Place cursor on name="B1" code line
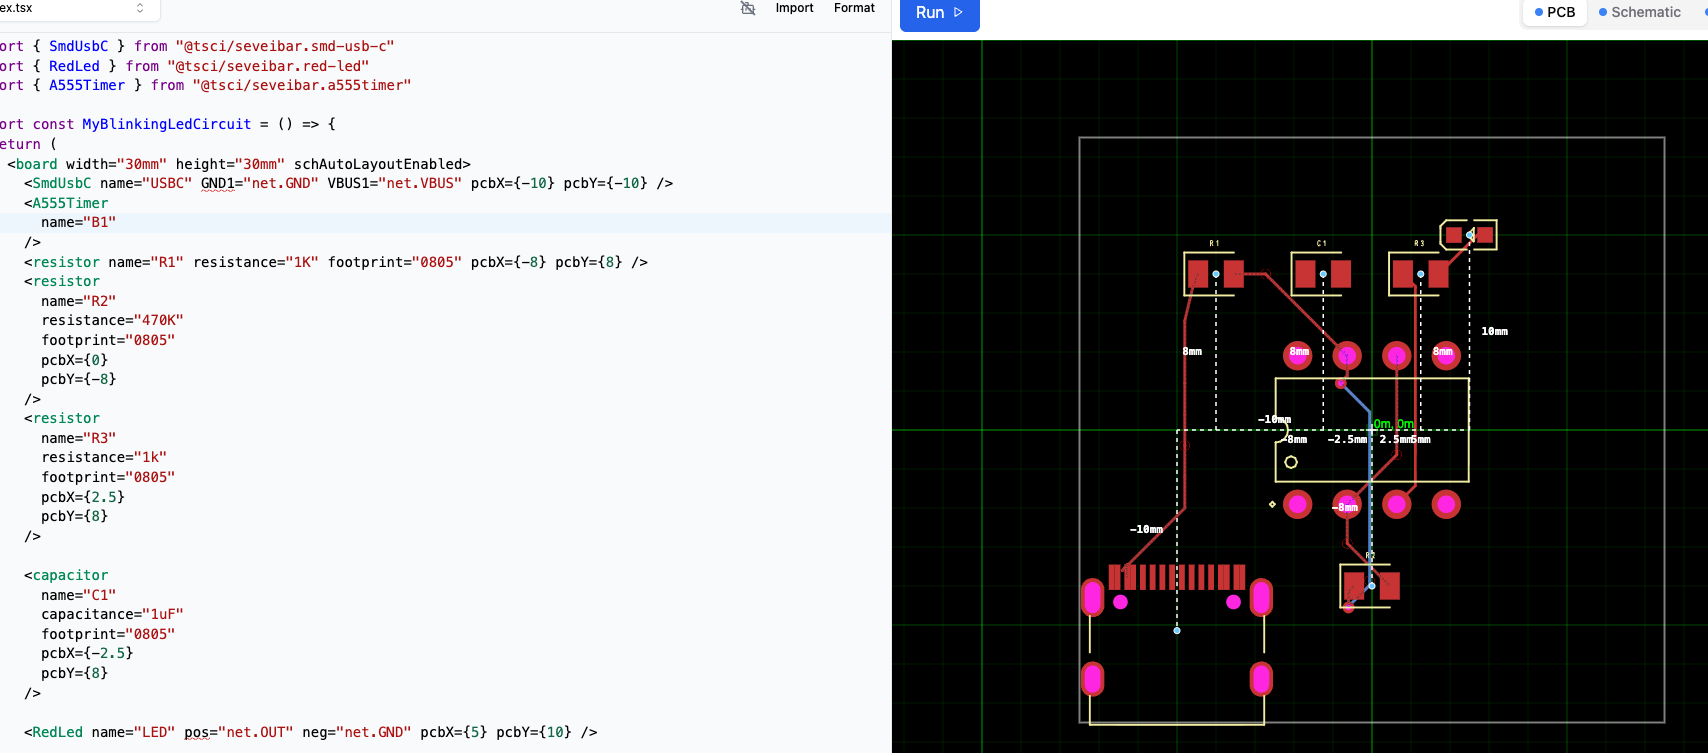 pyautogui.click(x=78, y=222)
